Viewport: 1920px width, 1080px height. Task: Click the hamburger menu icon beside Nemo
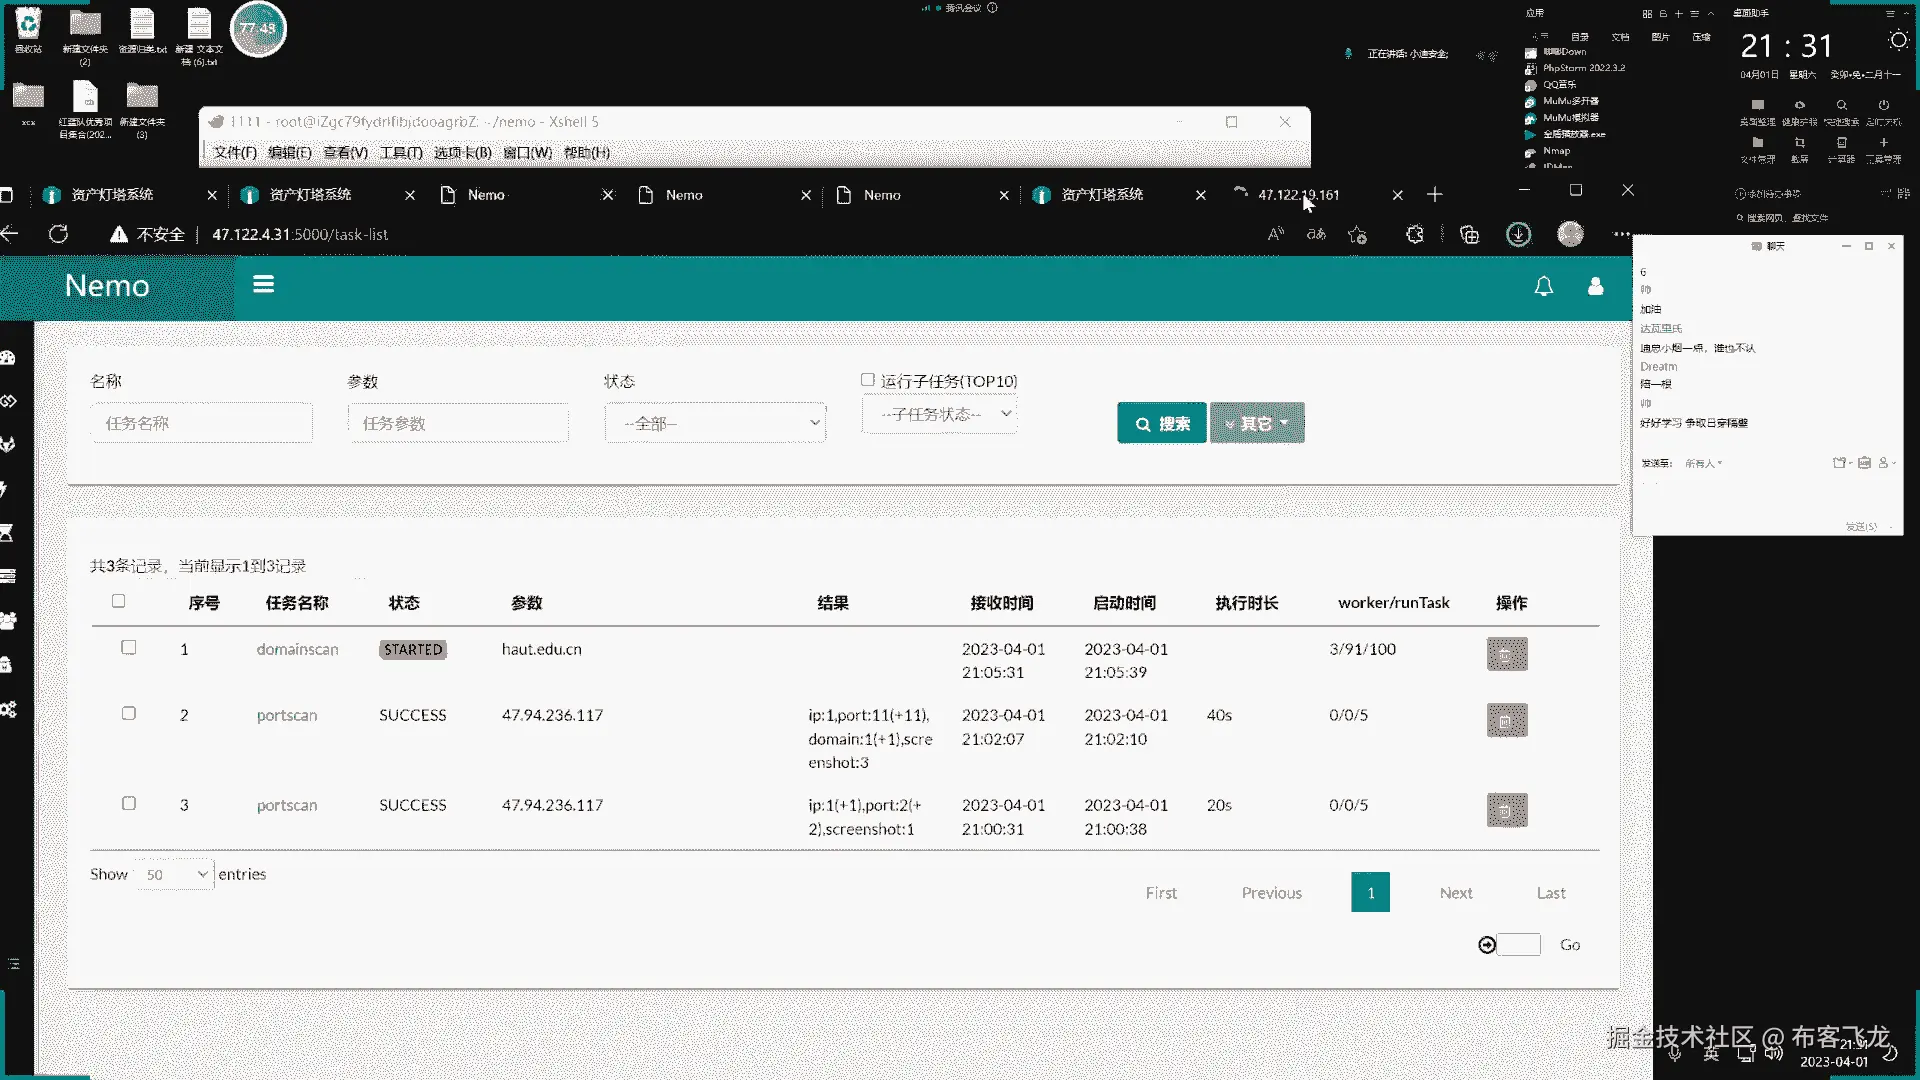coord(263,285)
